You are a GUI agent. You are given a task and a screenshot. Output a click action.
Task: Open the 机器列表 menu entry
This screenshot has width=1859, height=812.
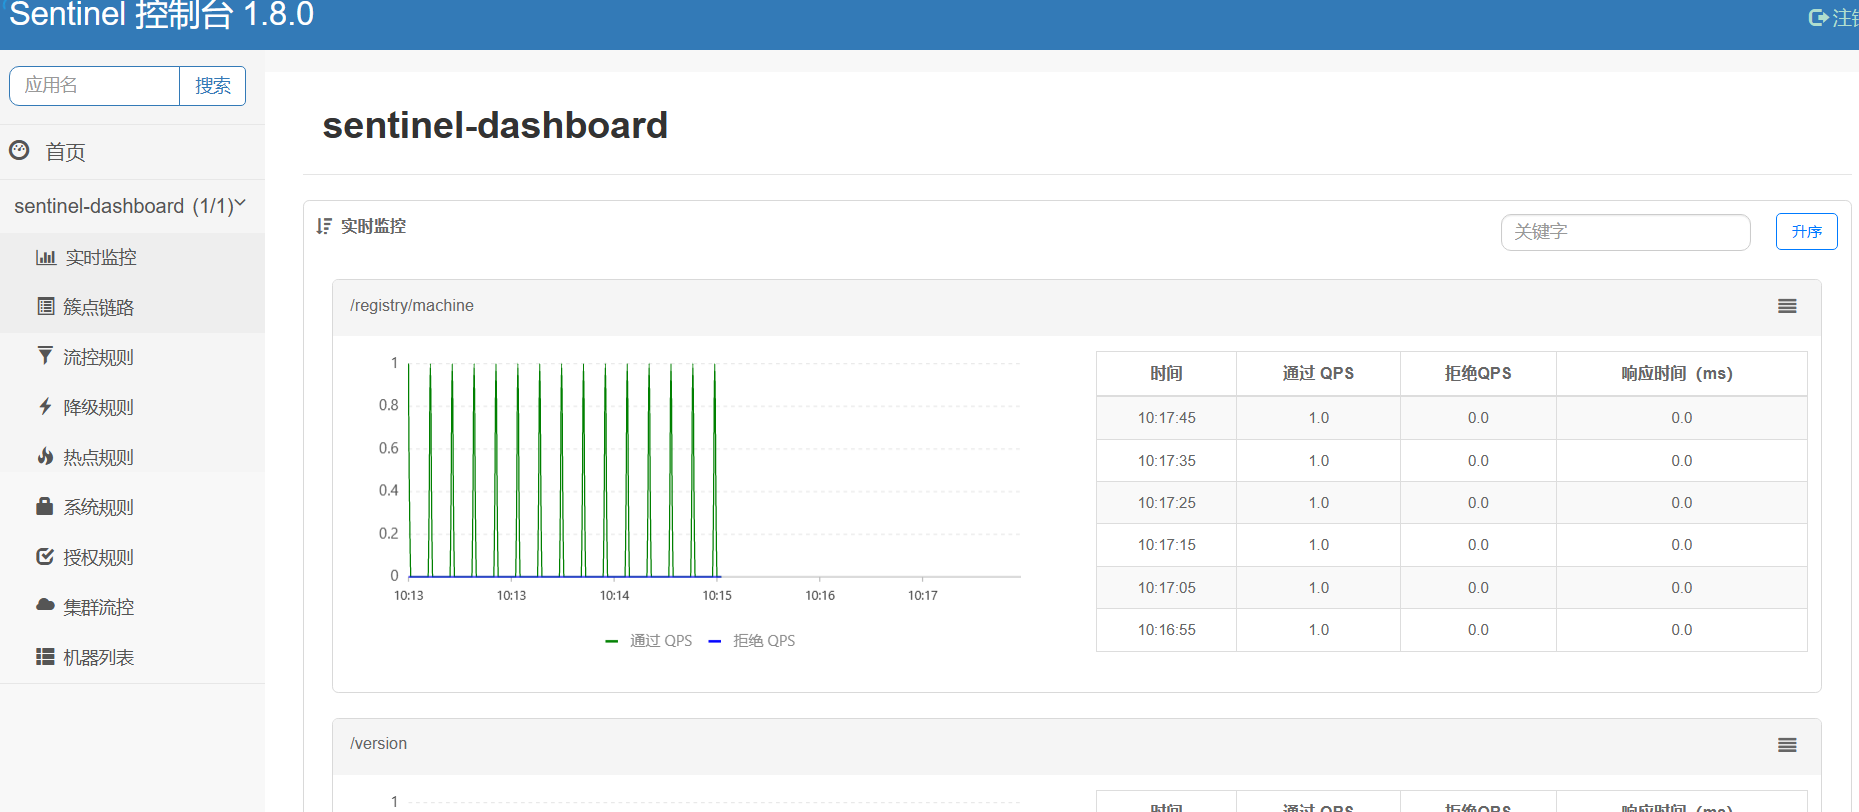click(x=98, y=657)
